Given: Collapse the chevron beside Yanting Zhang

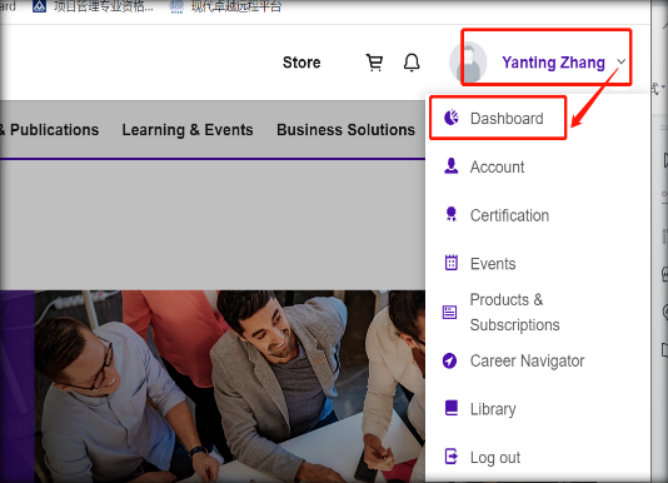Looking at the screenshot, I should pyautogui.click(x=622, y=62).
